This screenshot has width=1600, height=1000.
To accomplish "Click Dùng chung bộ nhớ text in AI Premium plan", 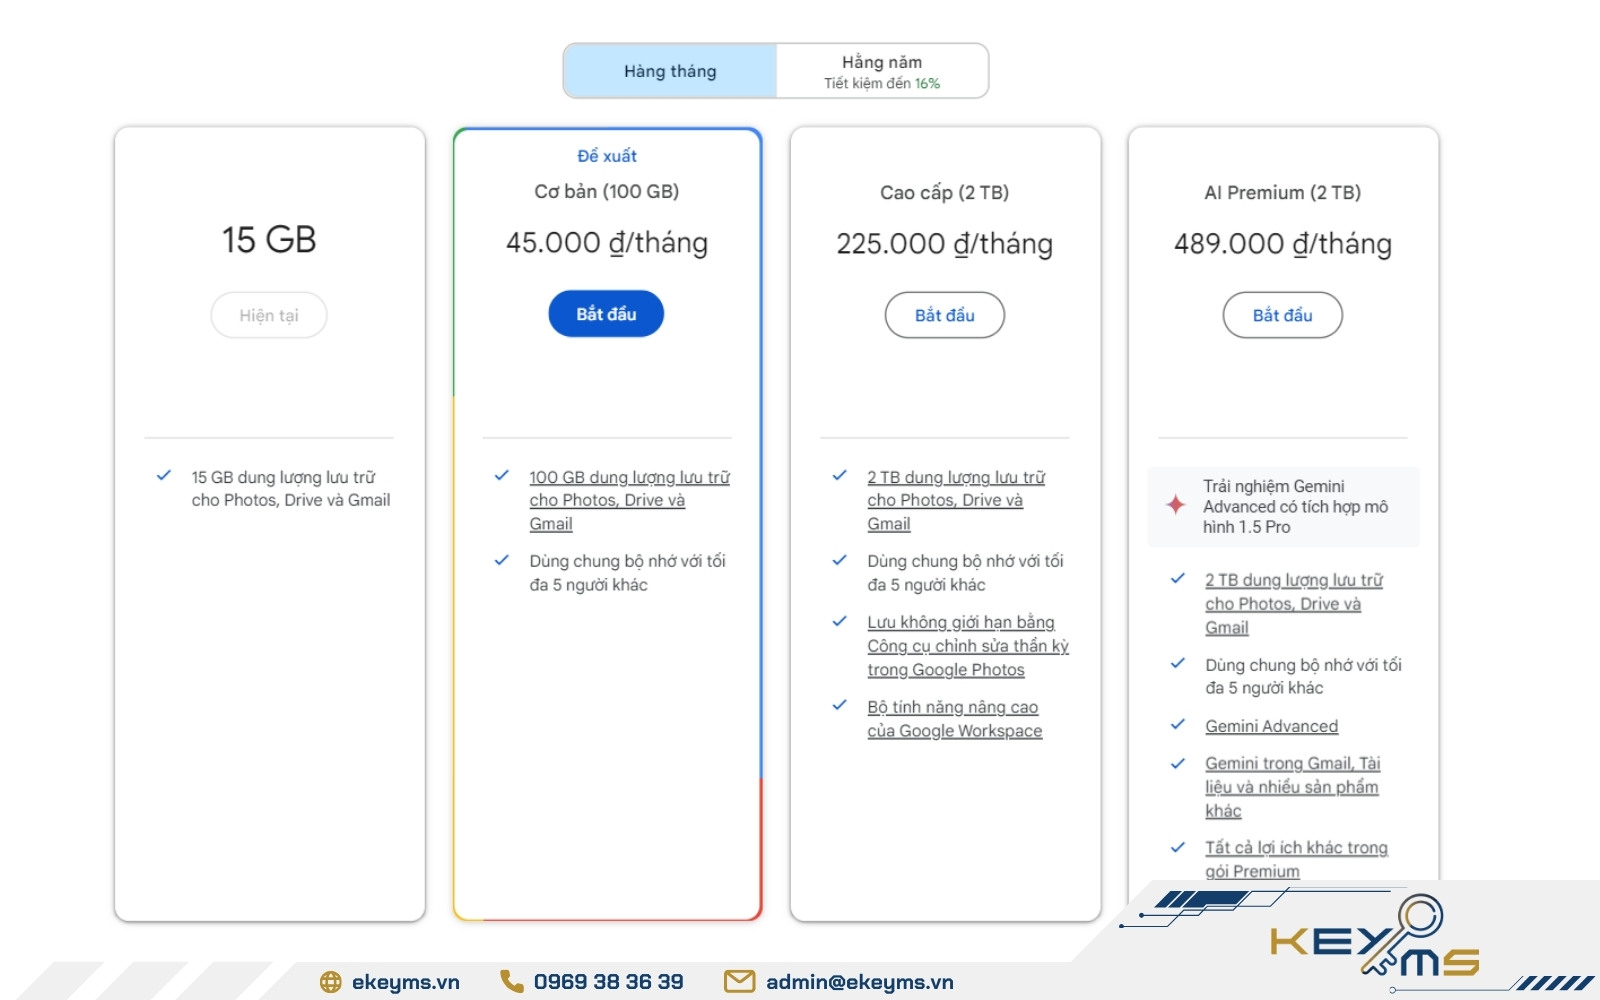I will [1303, 676].
